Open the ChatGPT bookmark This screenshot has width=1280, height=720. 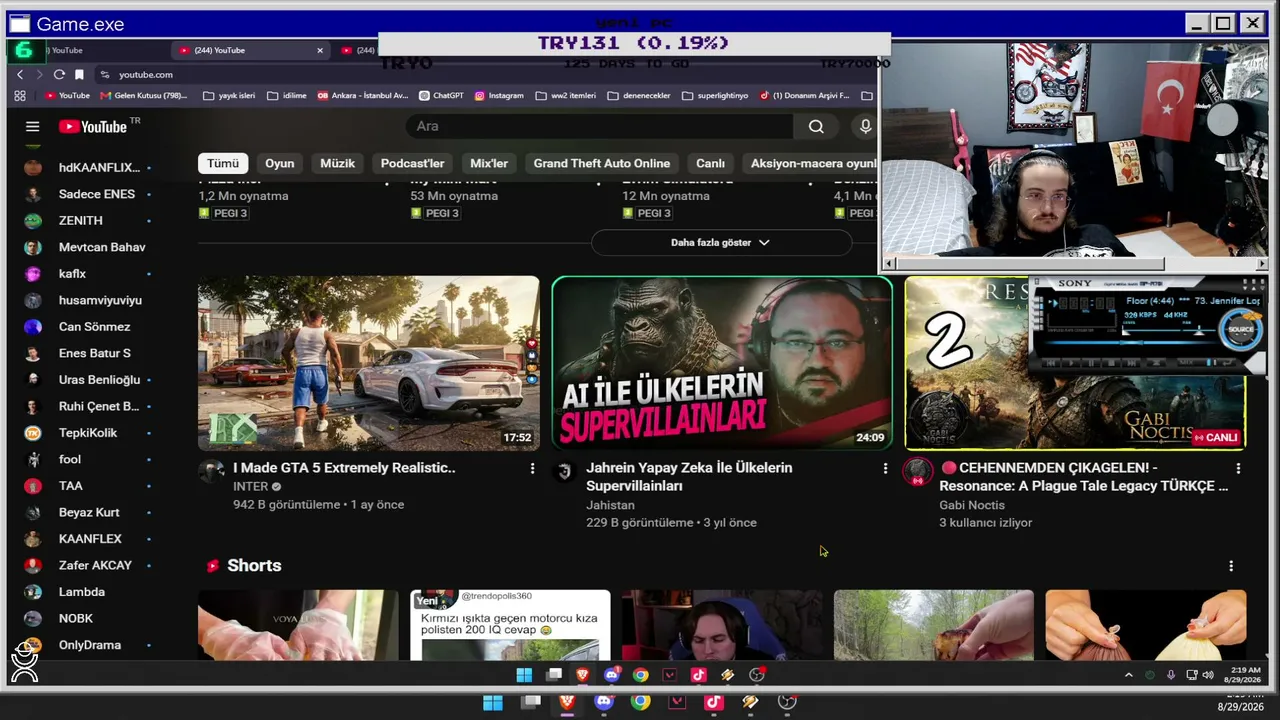click(x=441, y=96)
